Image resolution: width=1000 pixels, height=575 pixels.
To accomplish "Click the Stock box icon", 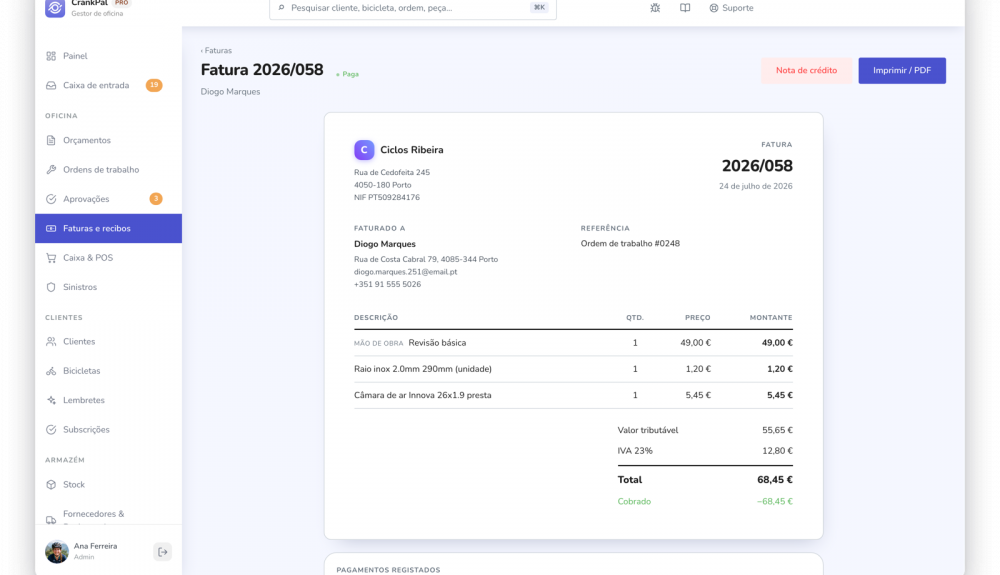I will [51, 484].
